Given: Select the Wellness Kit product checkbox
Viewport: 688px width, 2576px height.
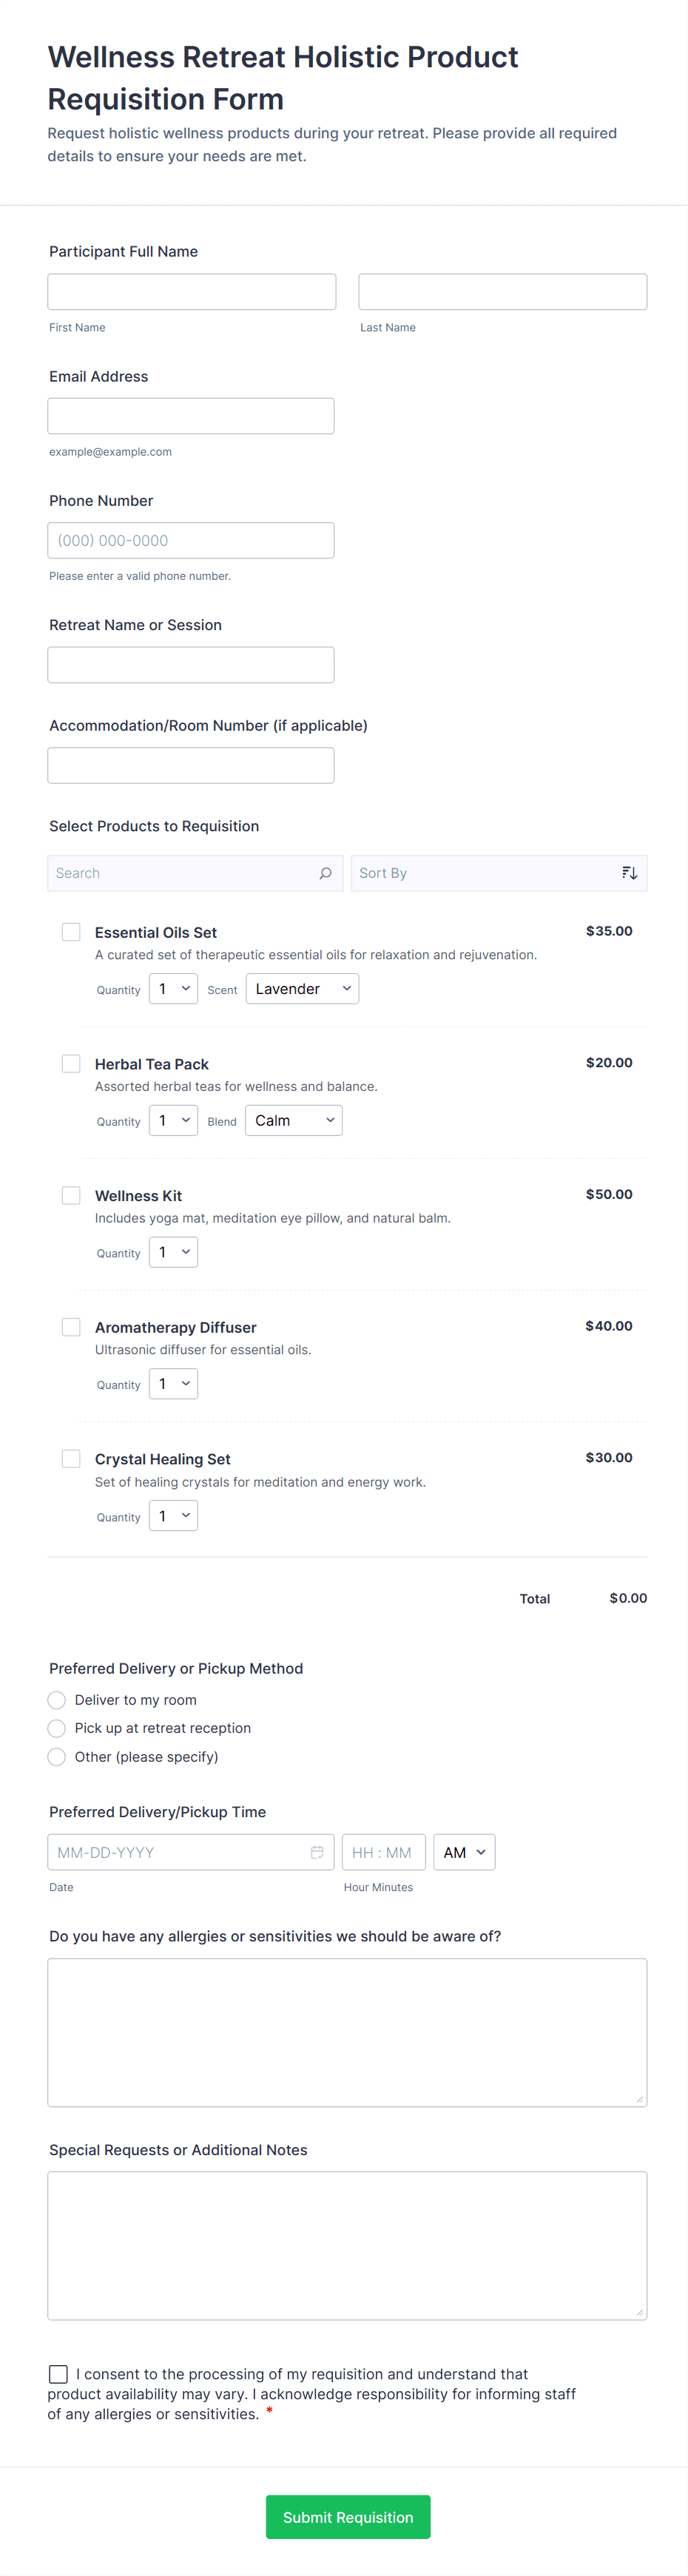Looking at the screenshot, I should point(71,1195).
